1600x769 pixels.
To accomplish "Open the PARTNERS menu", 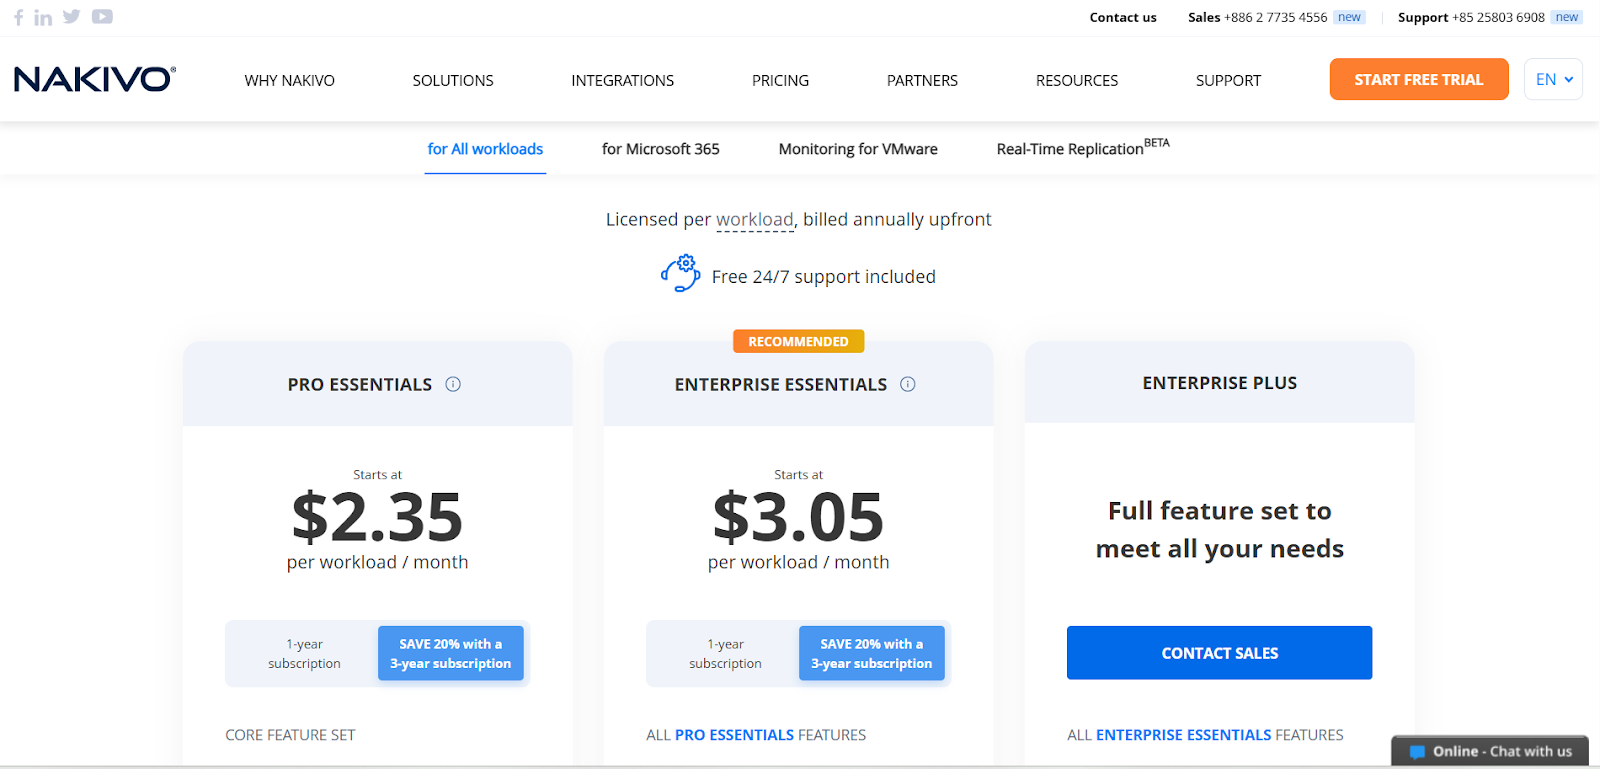I will tap(922, 80).
